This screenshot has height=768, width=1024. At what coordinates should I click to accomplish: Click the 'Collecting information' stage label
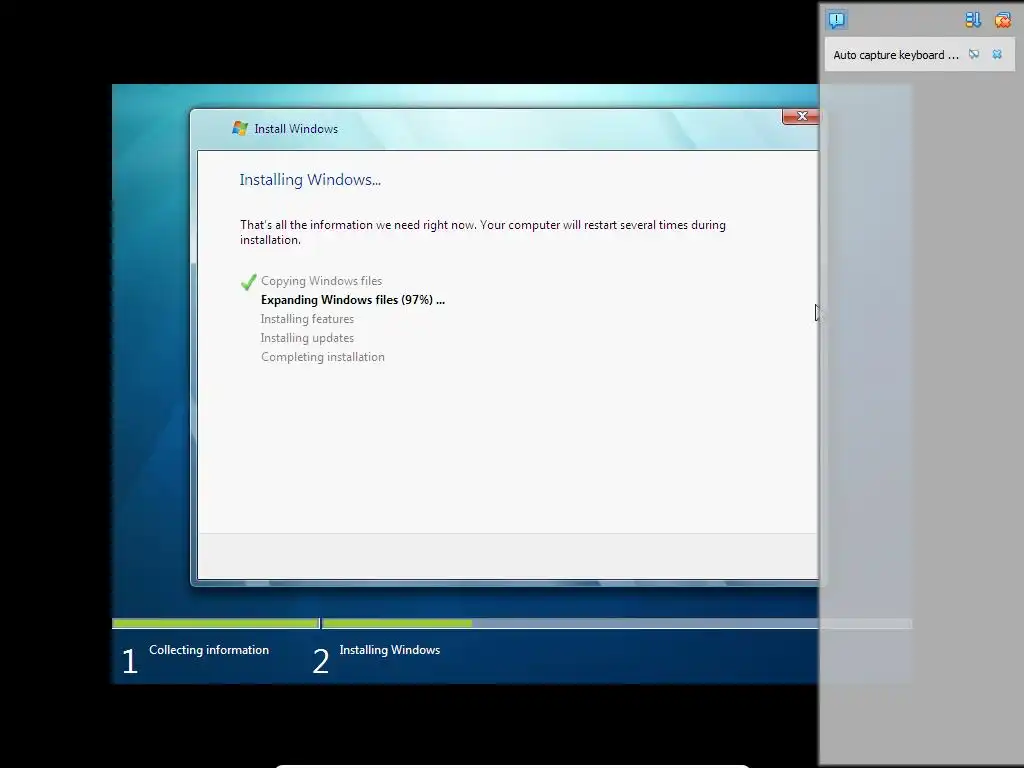pyautogui.click(x=209, y=650)
